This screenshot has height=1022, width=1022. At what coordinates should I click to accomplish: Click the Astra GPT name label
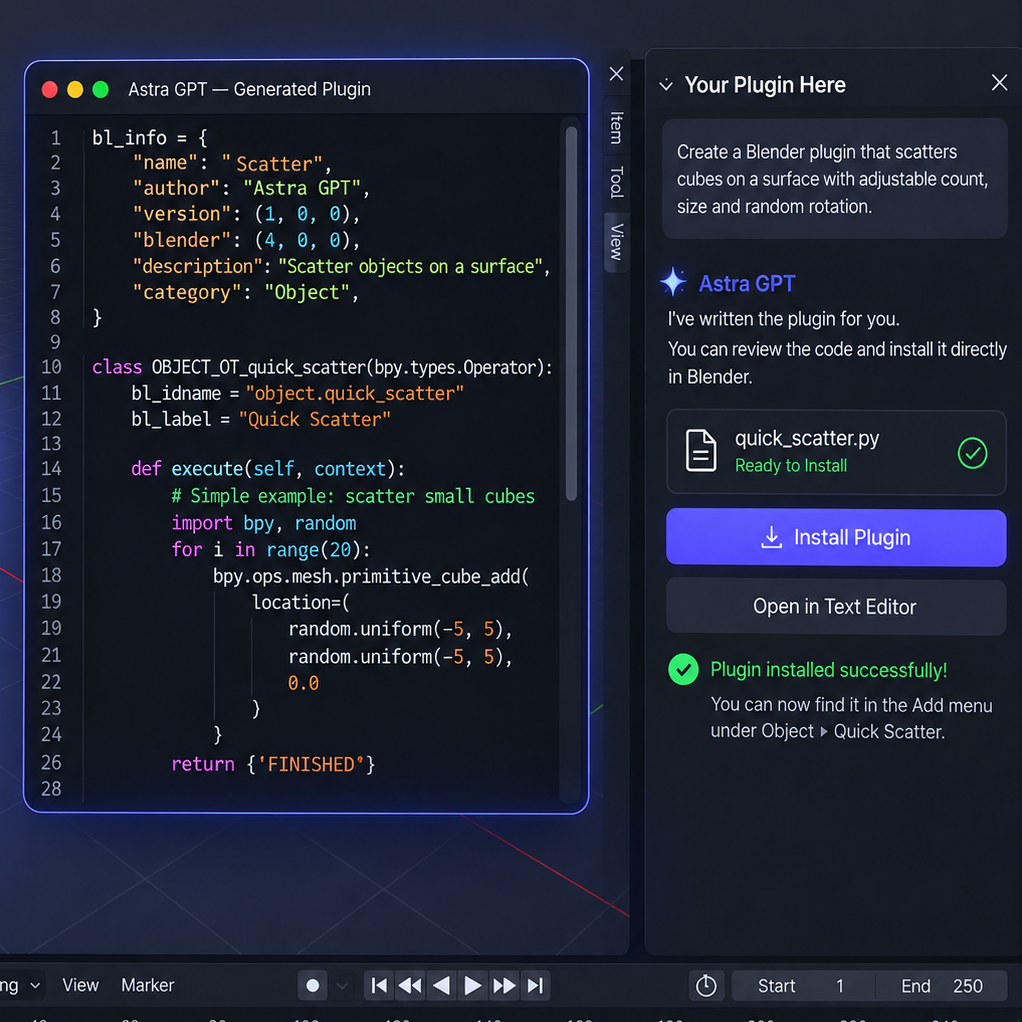(747, 284)
